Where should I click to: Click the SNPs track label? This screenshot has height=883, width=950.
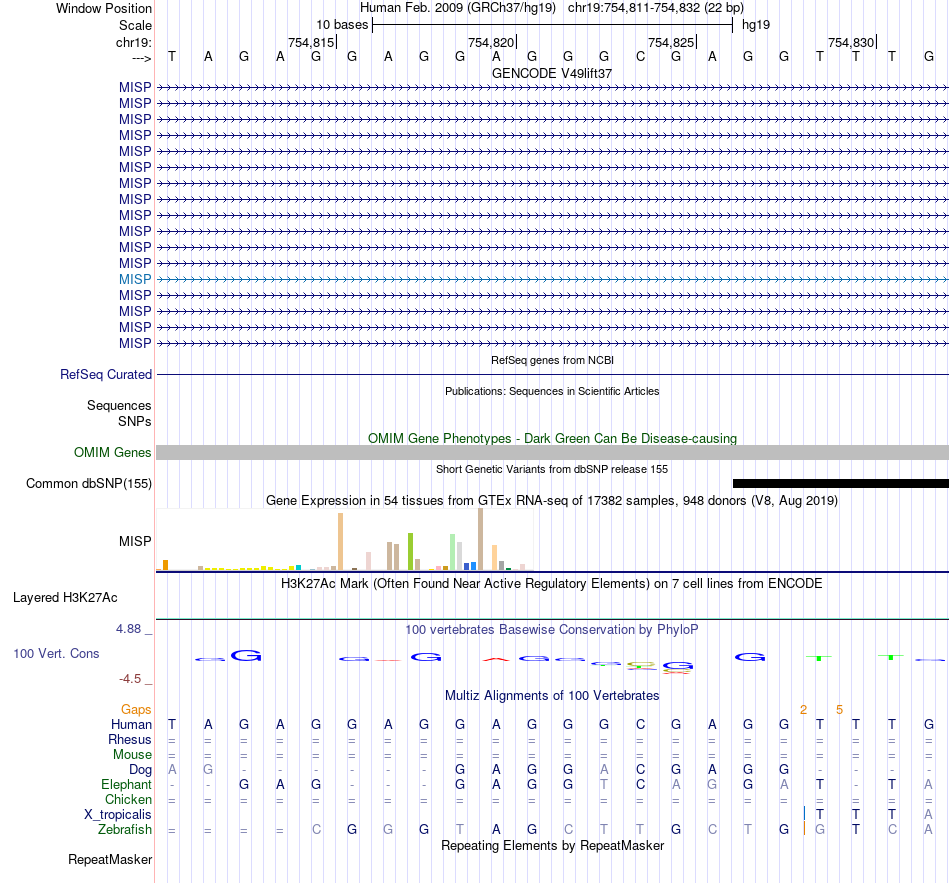pyautogui.click(x=135, y=421)
